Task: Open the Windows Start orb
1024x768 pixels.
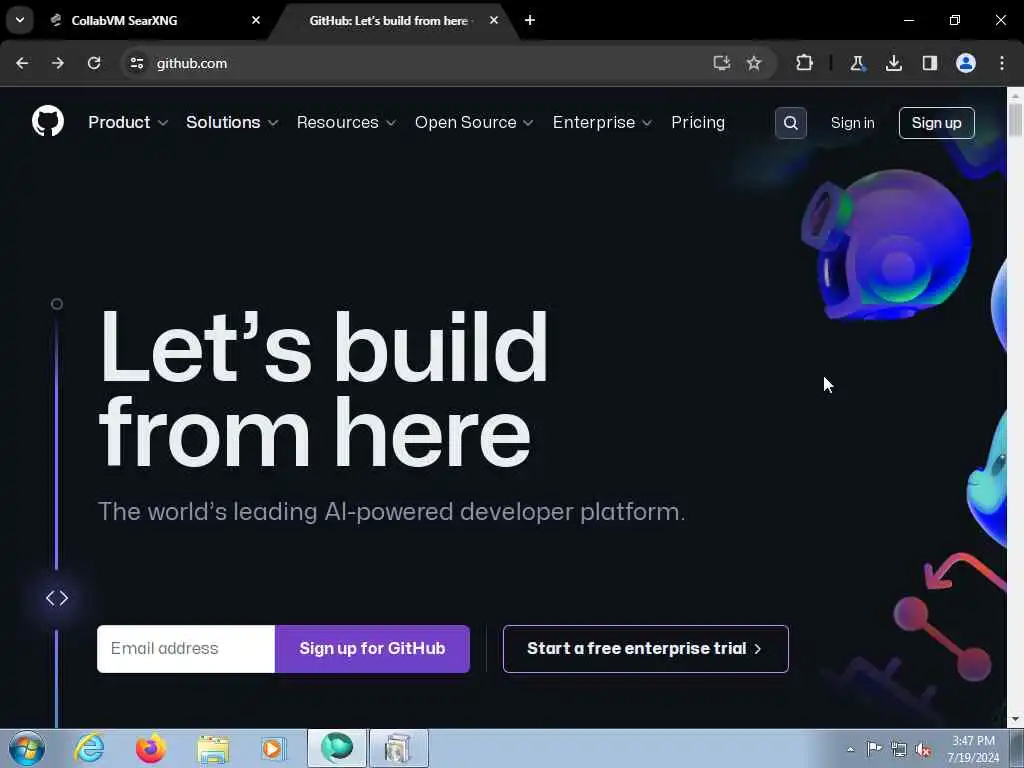Action: 27,748
